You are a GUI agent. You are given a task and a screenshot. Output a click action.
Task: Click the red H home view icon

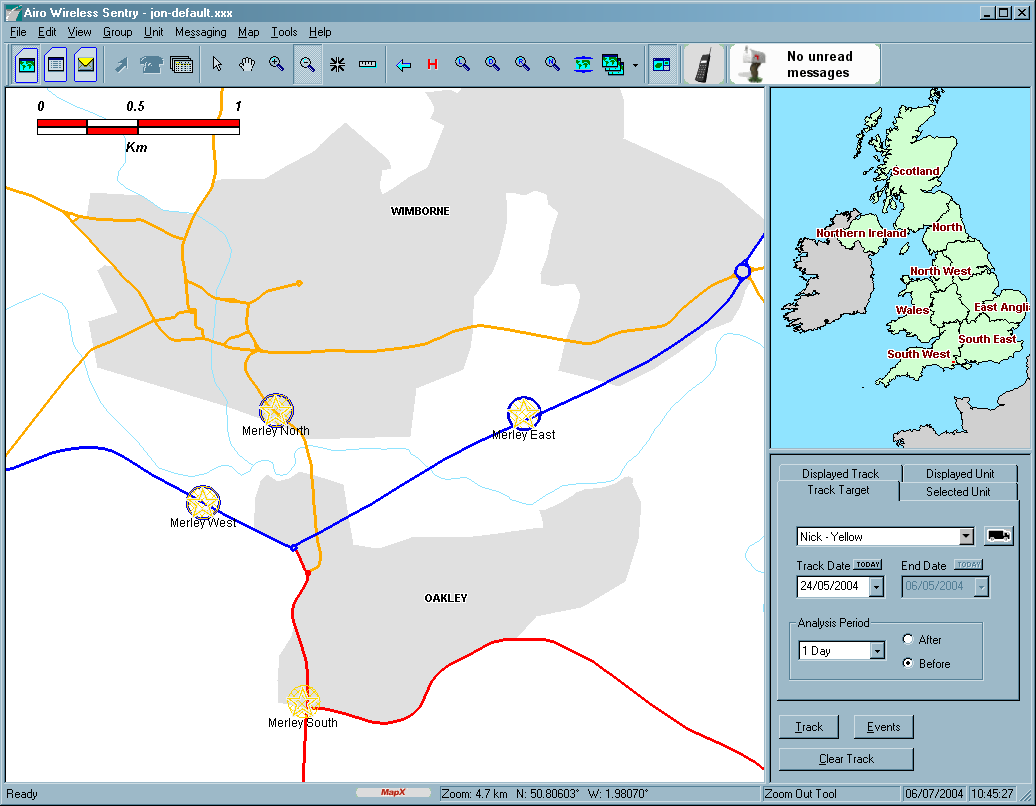click(432, 64)
